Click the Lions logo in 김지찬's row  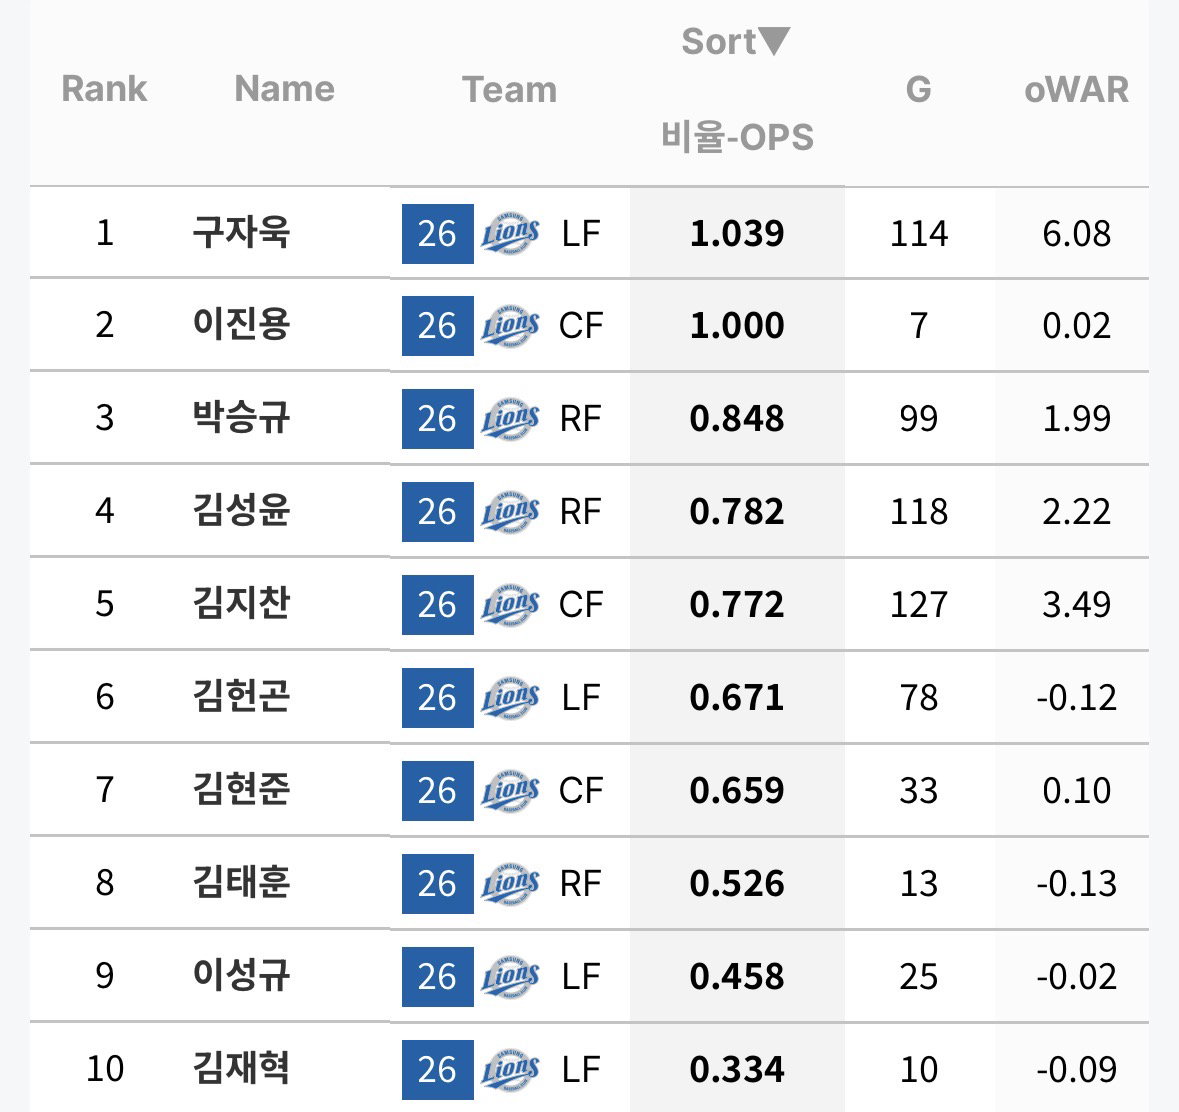(x=510, y=604)
